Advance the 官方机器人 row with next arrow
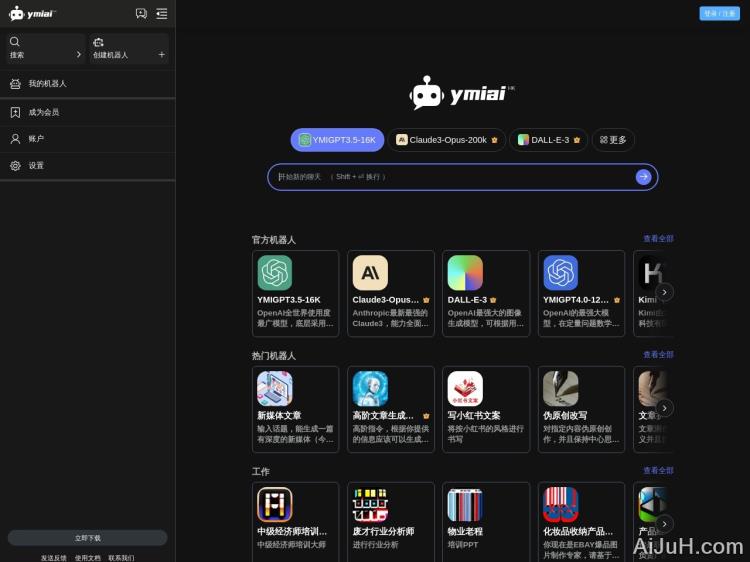750x562 pixels. click(x=664, y=292)
